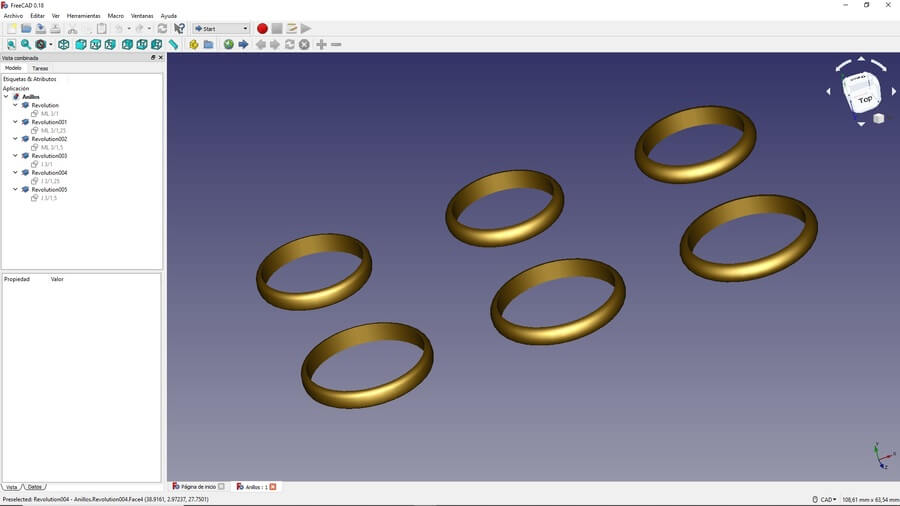The width and height of the screenshot is (900, 506).
Task: Click the Top face of navigation cube
Action: point(865,99)
